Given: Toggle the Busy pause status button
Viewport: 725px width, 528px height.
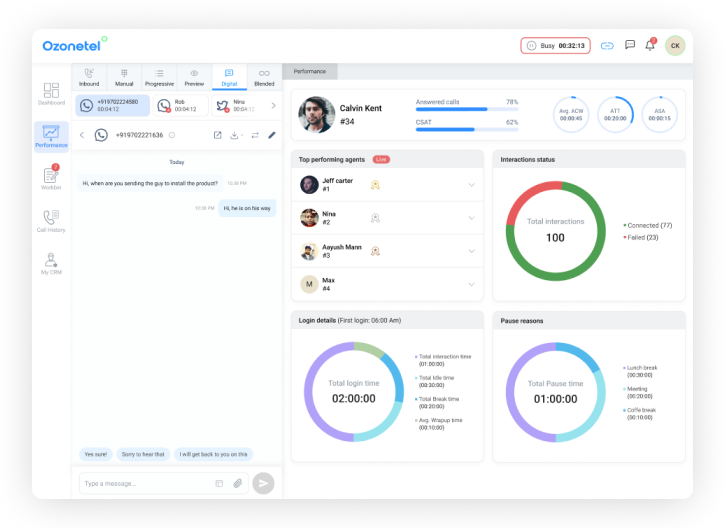Looking at the screenshot, I should pyautogui.click(x=555, y=45).
